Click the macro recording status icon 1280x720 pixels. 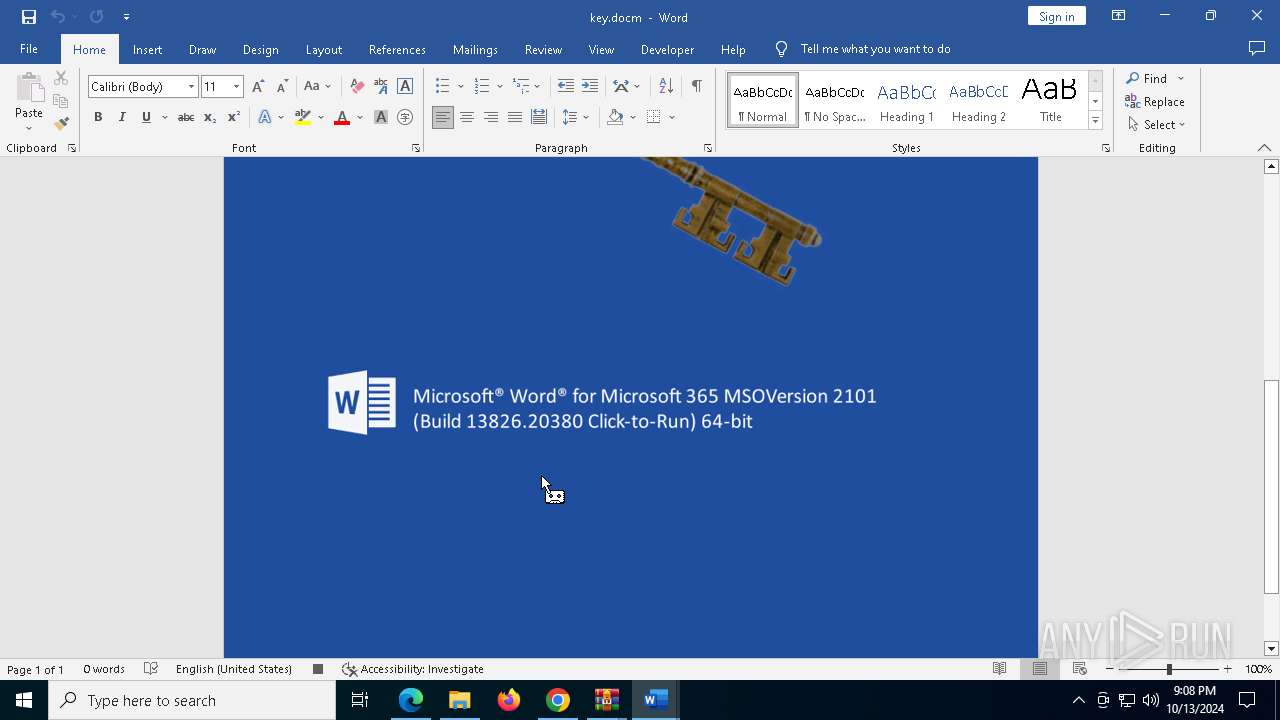[318, 669]
